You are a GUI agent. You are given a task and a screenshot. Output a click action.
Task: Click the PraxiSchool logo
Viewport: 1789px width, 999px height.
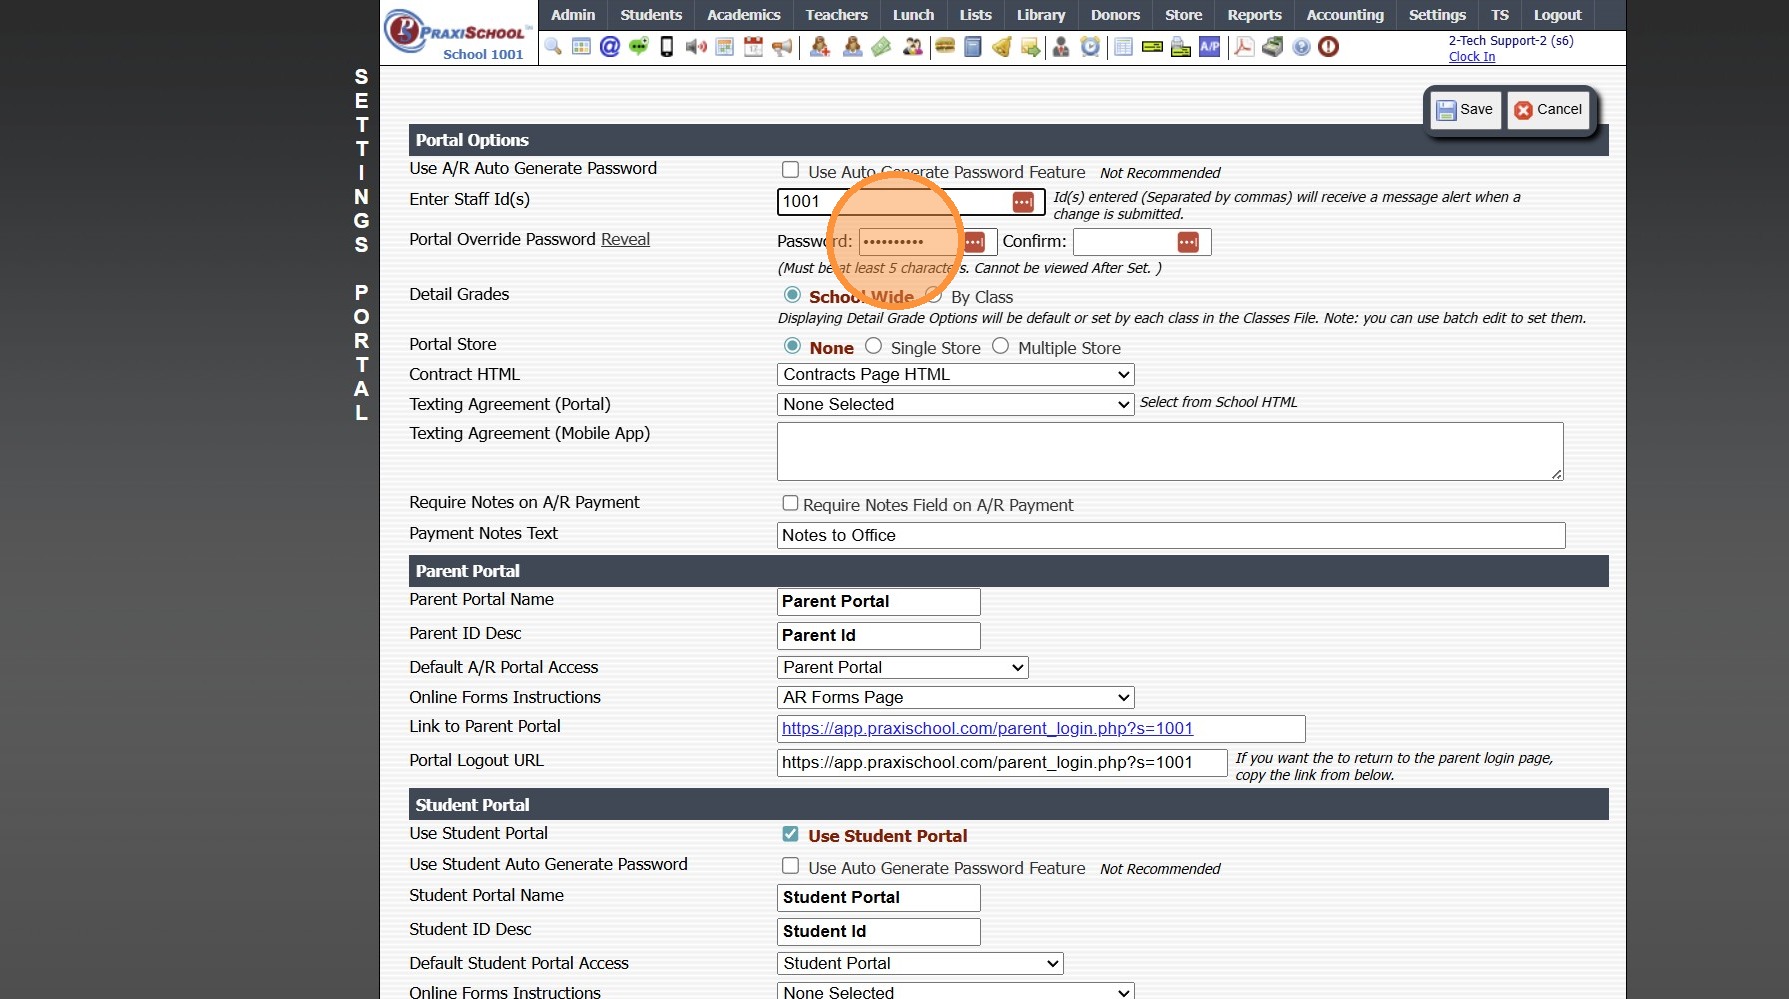(459, 33)
